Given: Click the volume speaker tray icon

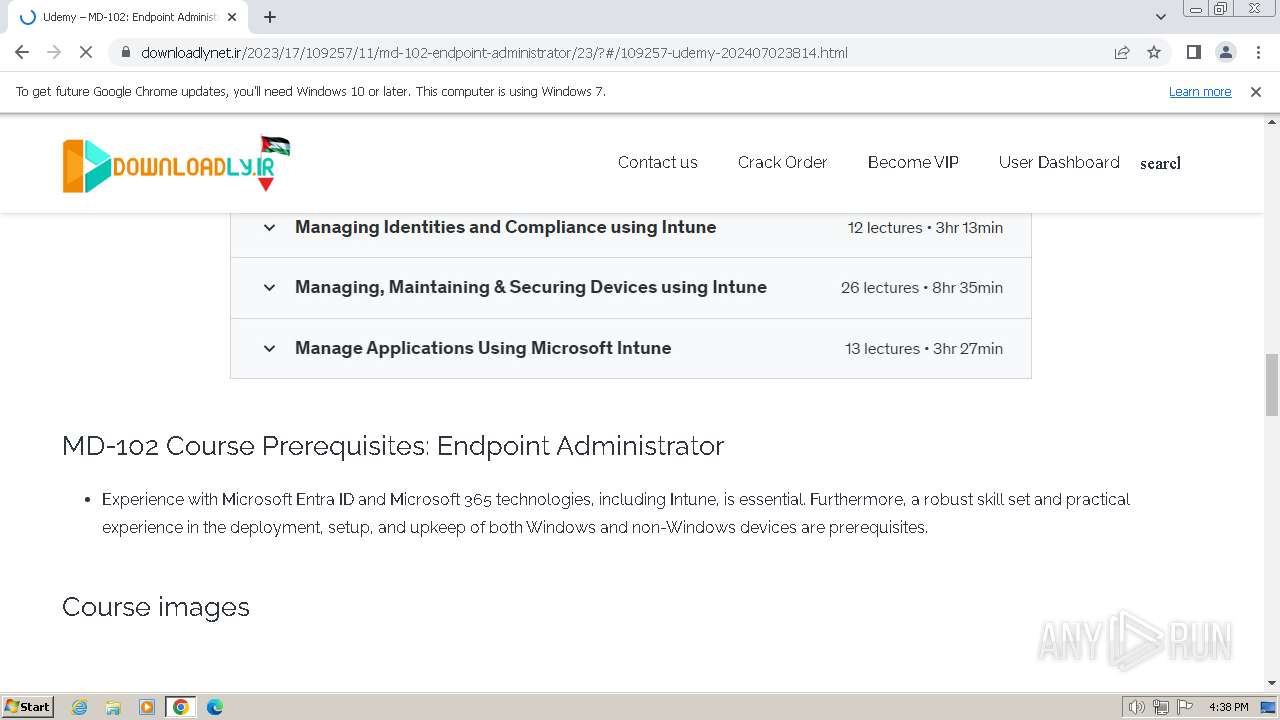Looking at the screenshot, I should click(x=1136, y=707).
